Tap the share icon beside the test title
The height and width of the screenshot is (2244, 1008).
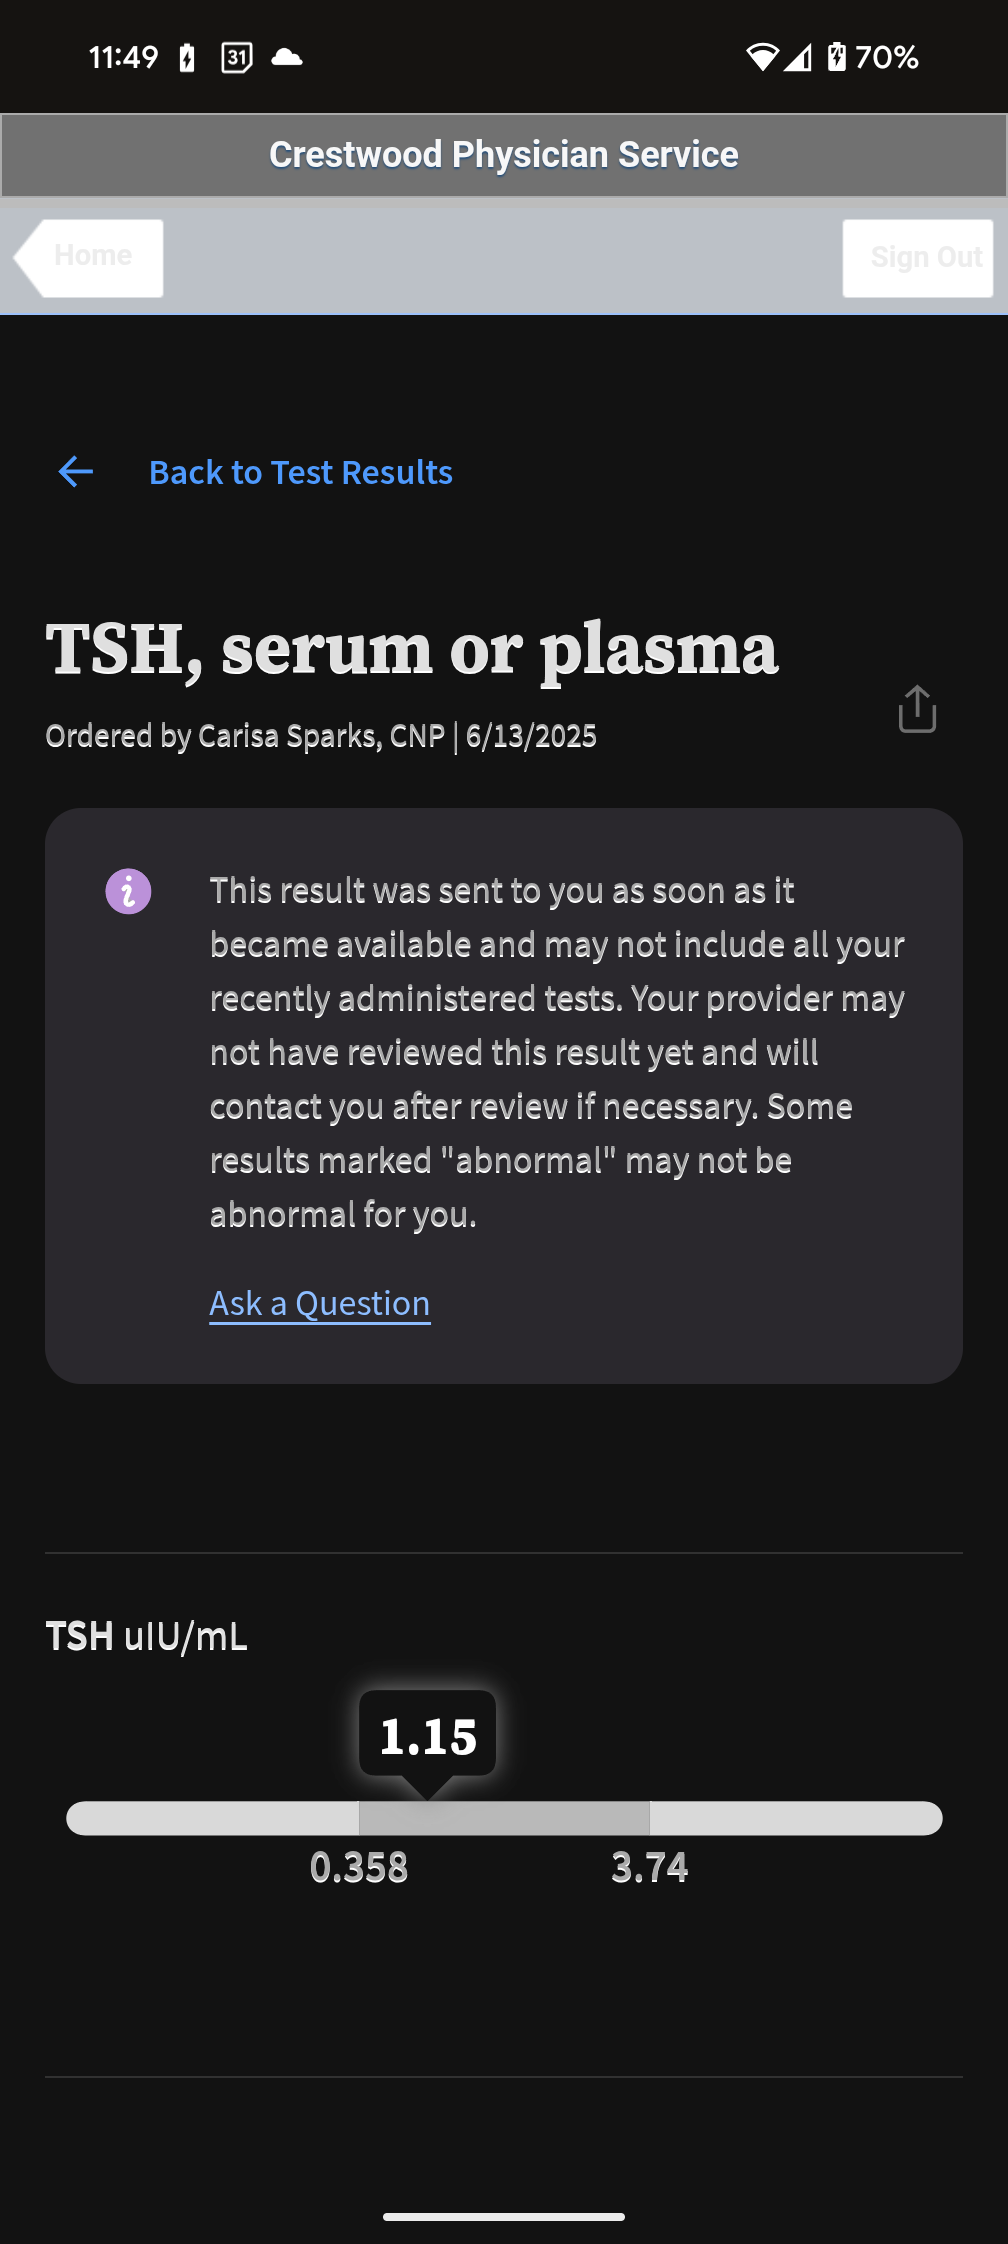click(x=917, y=709)
